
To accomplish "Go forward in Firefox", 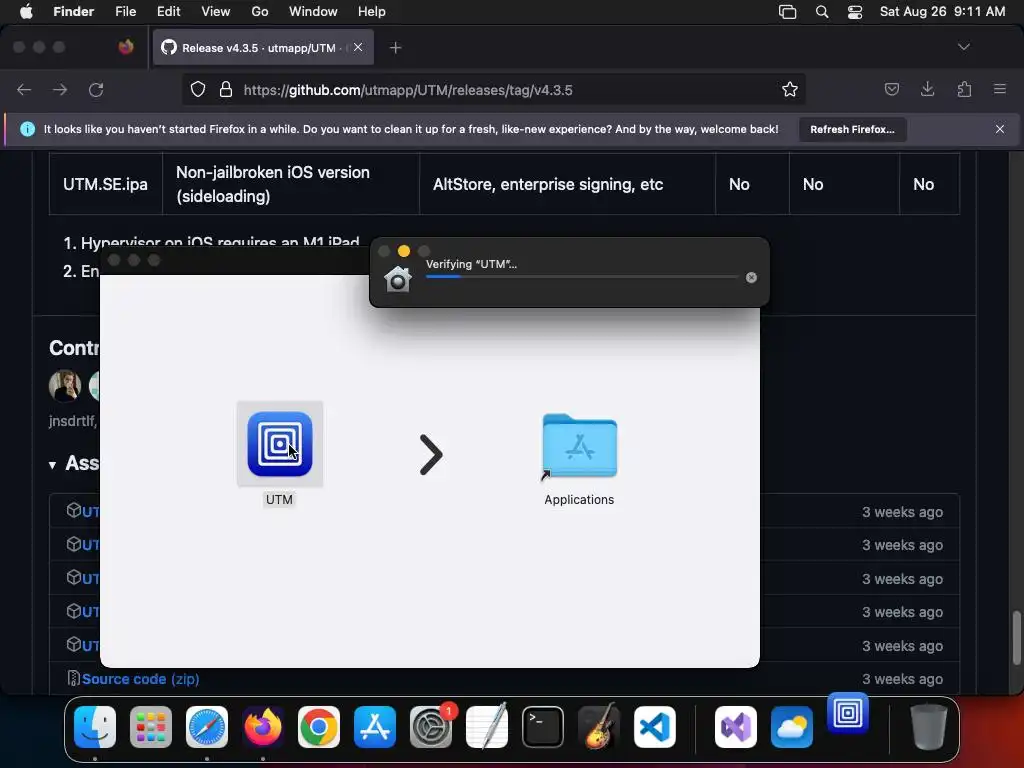I will click(x=60, y=89).
